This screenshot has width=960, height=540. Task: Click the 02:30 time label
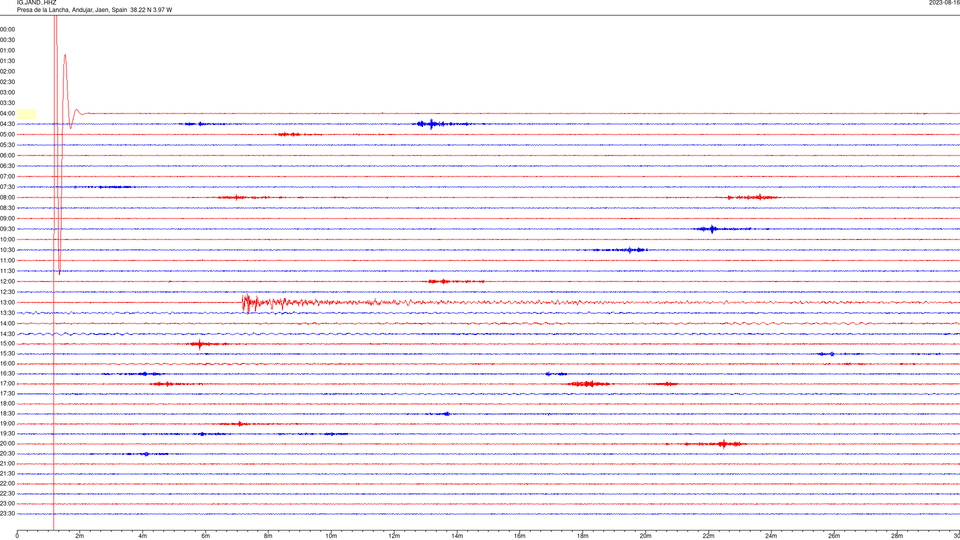pyautogui.click(x=7, y=82)
